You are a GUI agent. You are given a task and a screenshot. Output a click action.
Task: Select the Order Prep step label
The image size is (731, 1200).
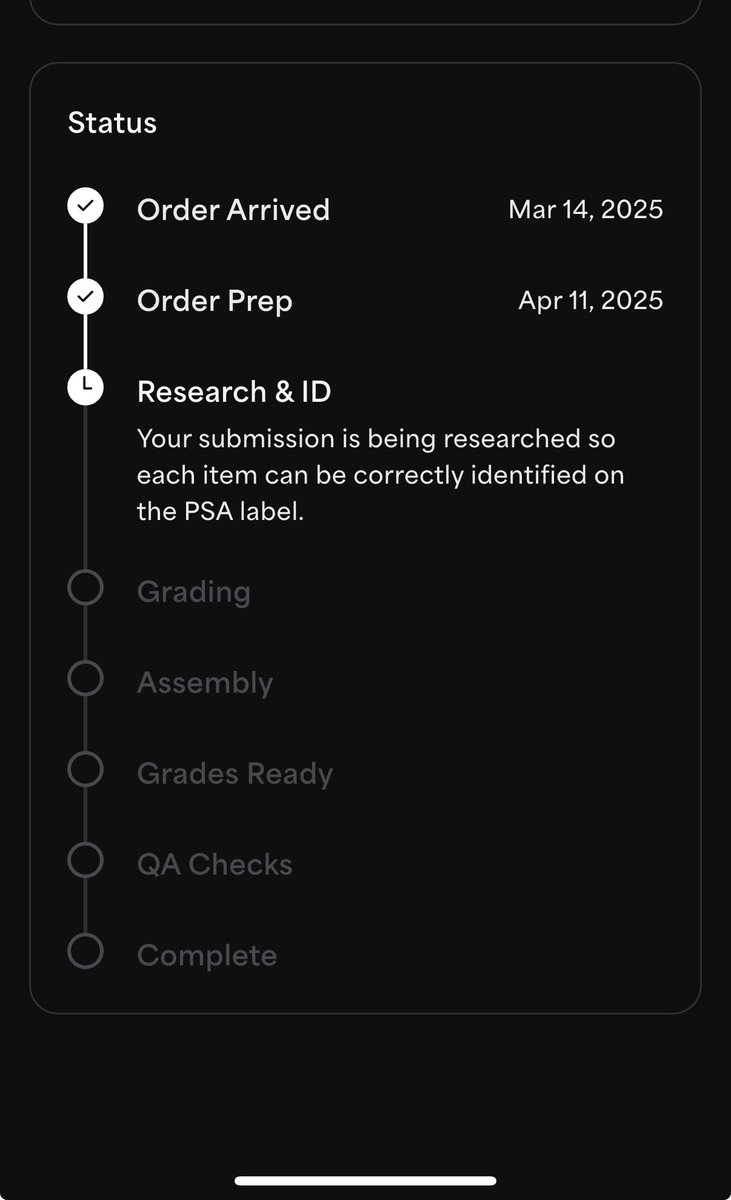tap(215, 301)
